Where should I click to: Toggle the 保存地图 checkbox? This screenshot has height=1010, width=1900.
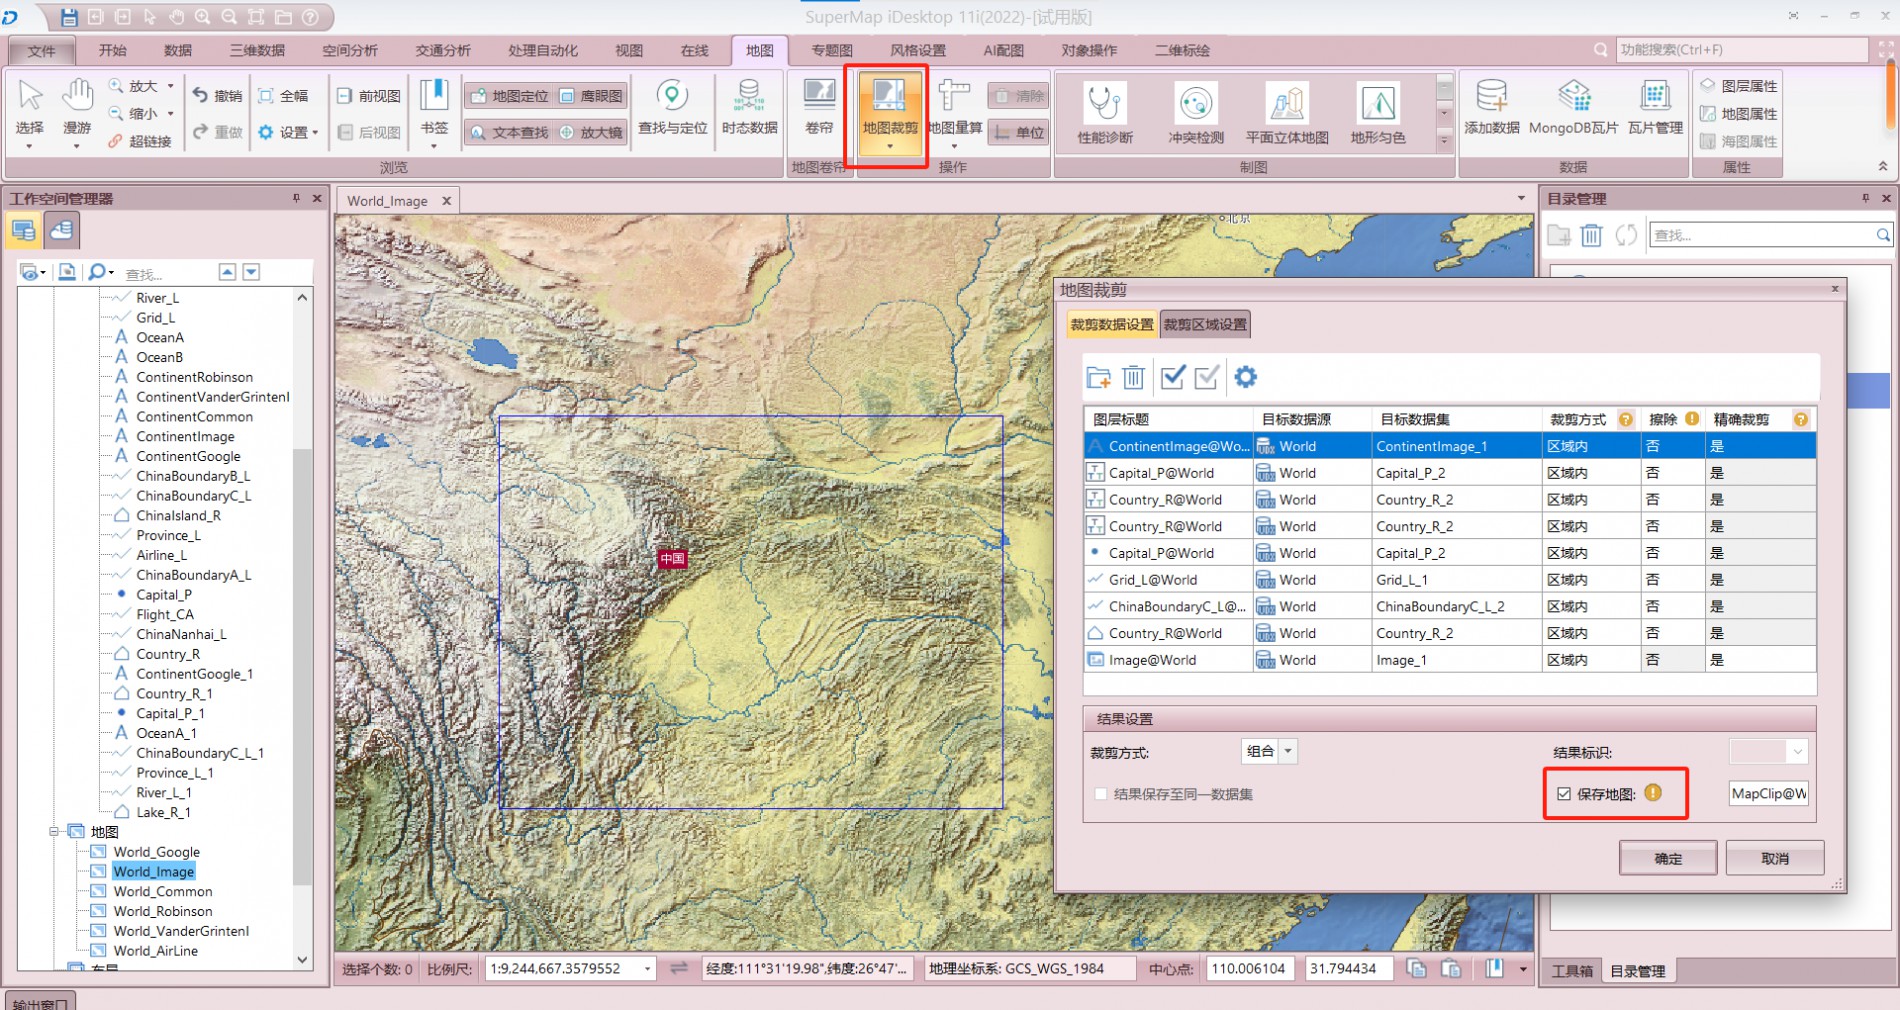pos(1564,794)
